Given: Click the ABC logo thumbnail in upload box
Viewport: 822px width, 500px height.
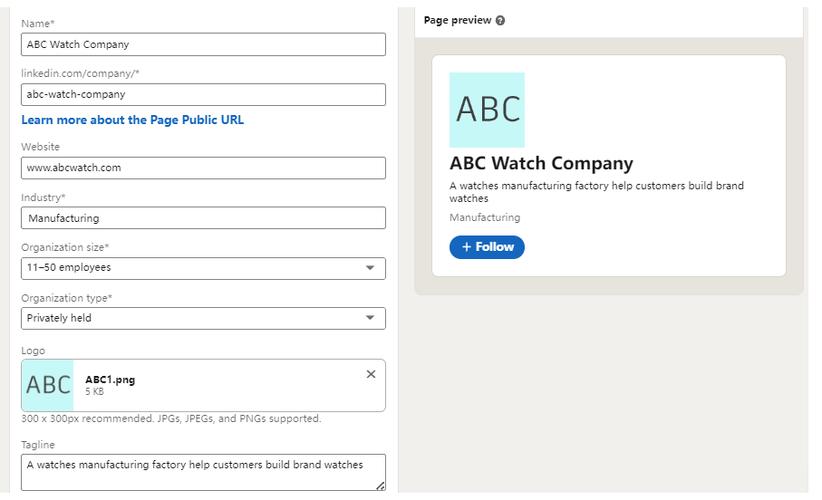Looking at the screenshot, I should pos(48,385).
